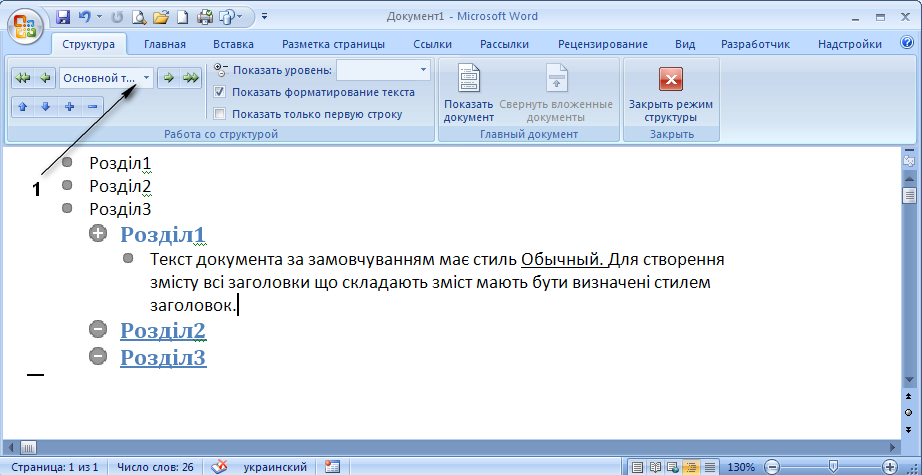This screenshot has width=922, height=475.
Task: Expand selected item with blue plus button
Action: coord(69,107)
